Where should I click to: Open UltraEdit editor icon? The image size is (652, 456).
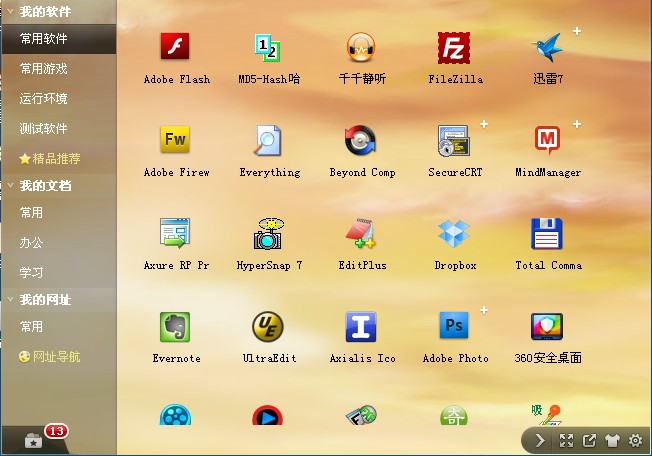click(268, 326)
